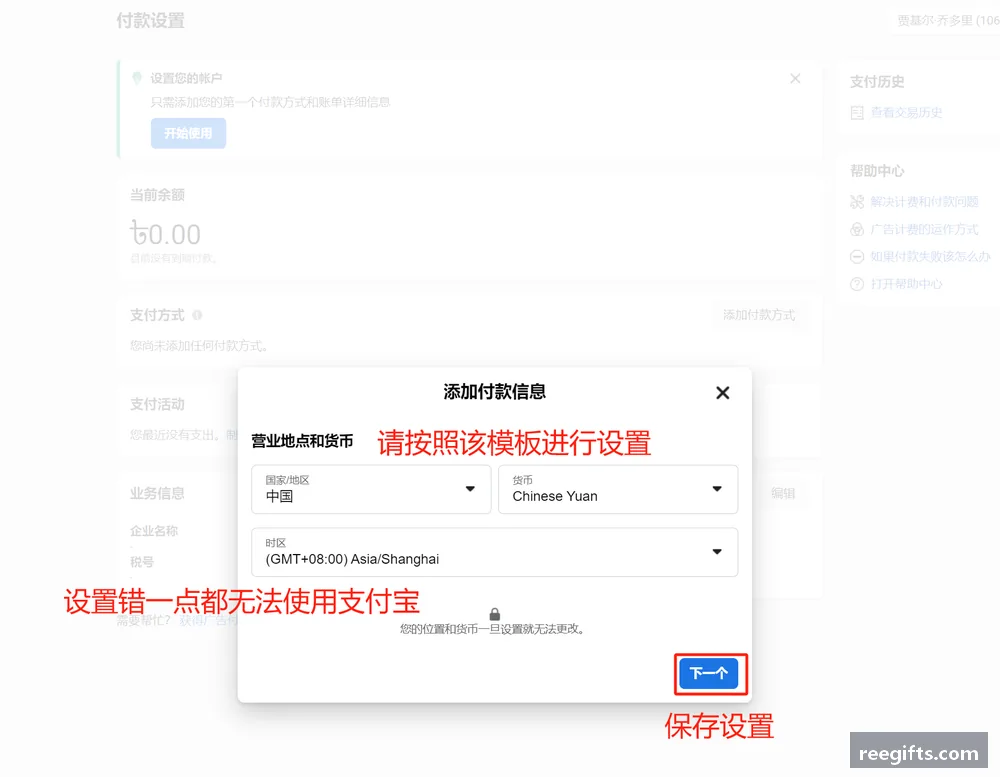The width and height of the screenshot is (1000, 777).
Task: Click the 付款设置 page title
Action: [151, 20]
